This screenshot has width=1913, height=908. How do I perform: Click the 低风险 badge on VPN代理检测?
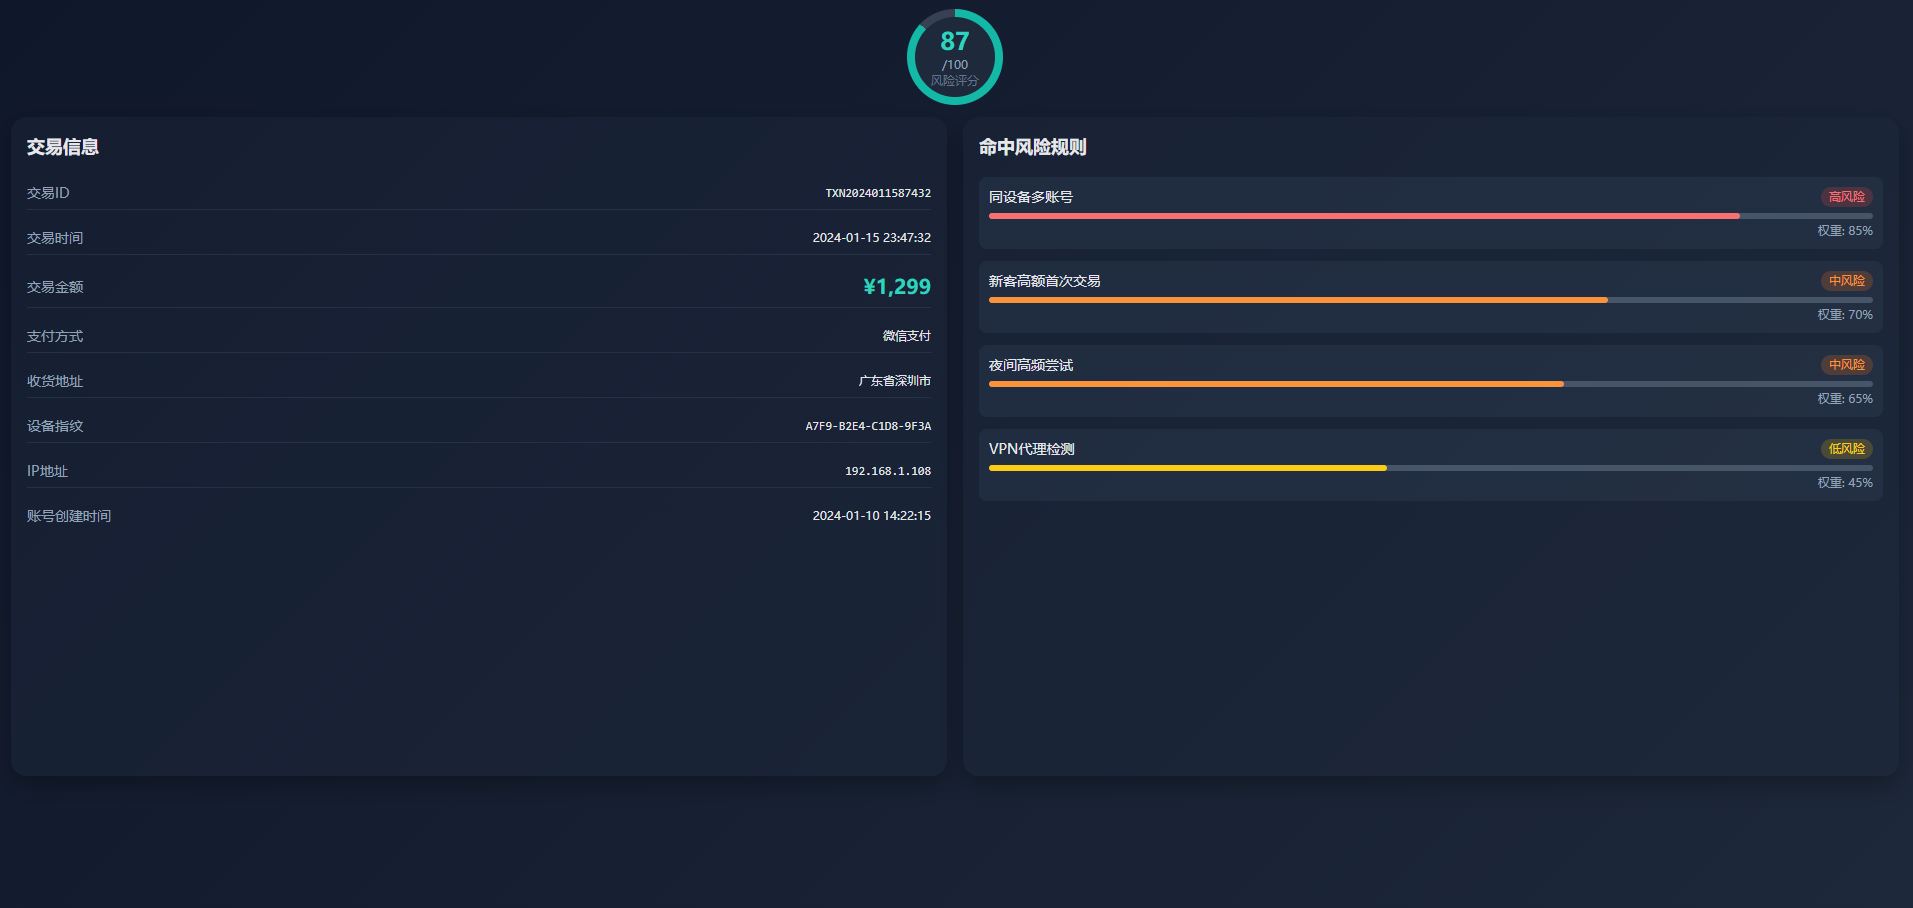click(1846, 449)
